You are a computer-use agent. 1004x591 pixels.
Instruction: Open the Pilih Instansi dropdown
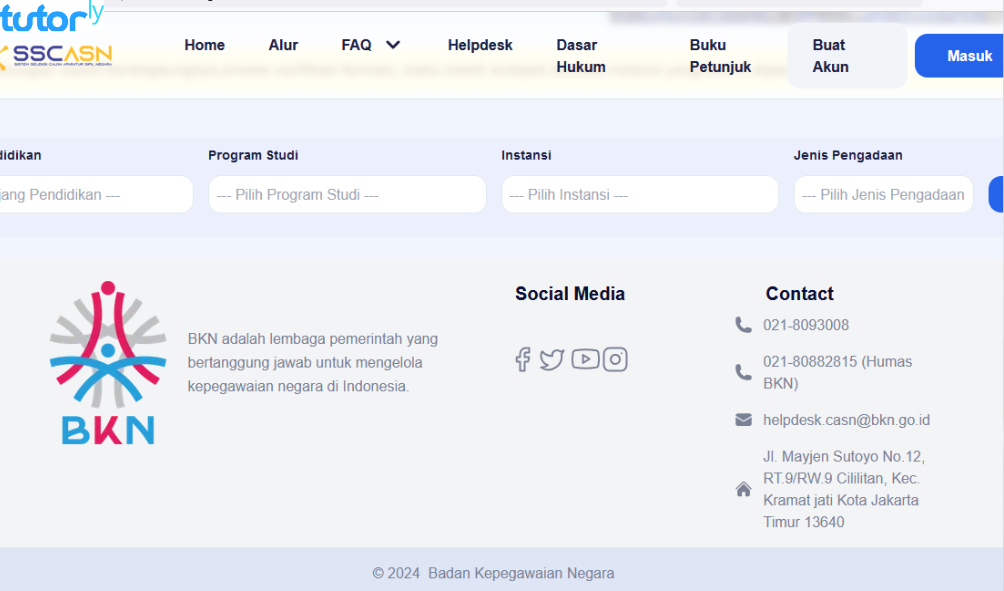coord(639,194)
